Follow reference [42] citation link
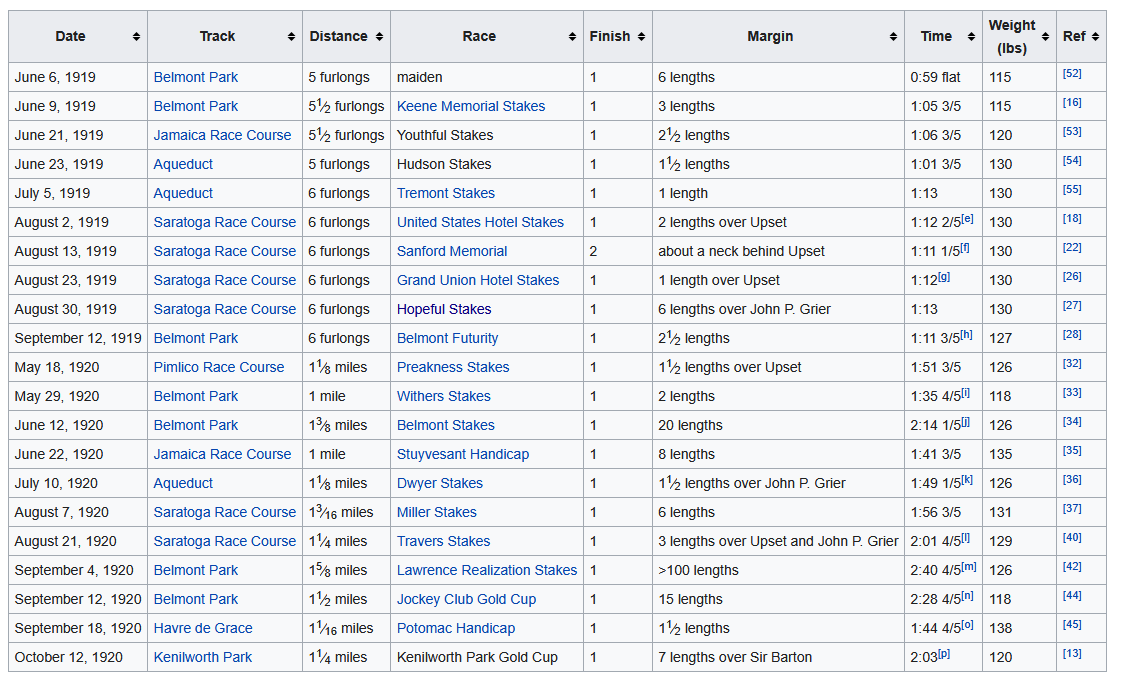1122x682 pixels. point(1072,566)
